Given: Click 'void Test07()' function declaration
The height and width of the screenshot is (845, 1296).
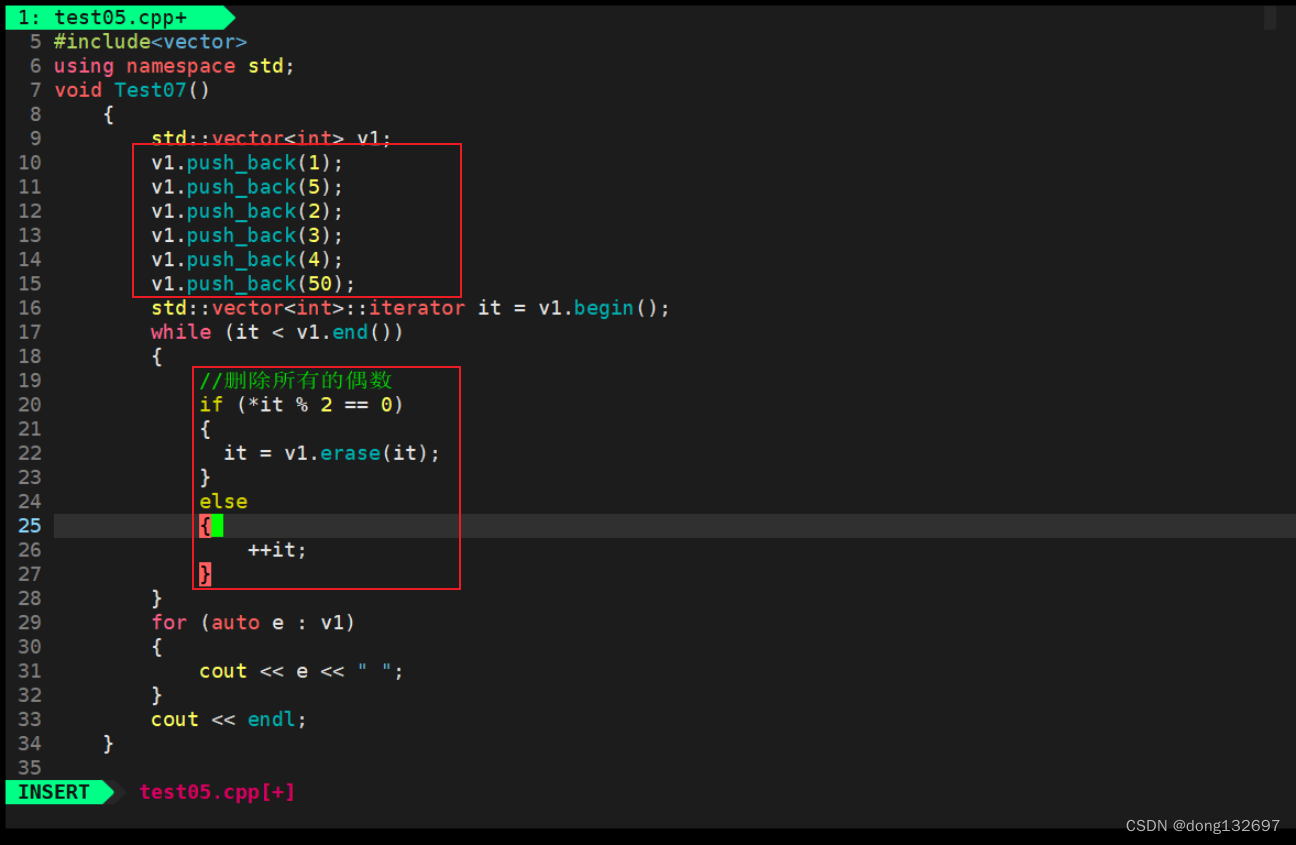Looking at the screenshot, I should pyautogui.click(x=132, y=90).
